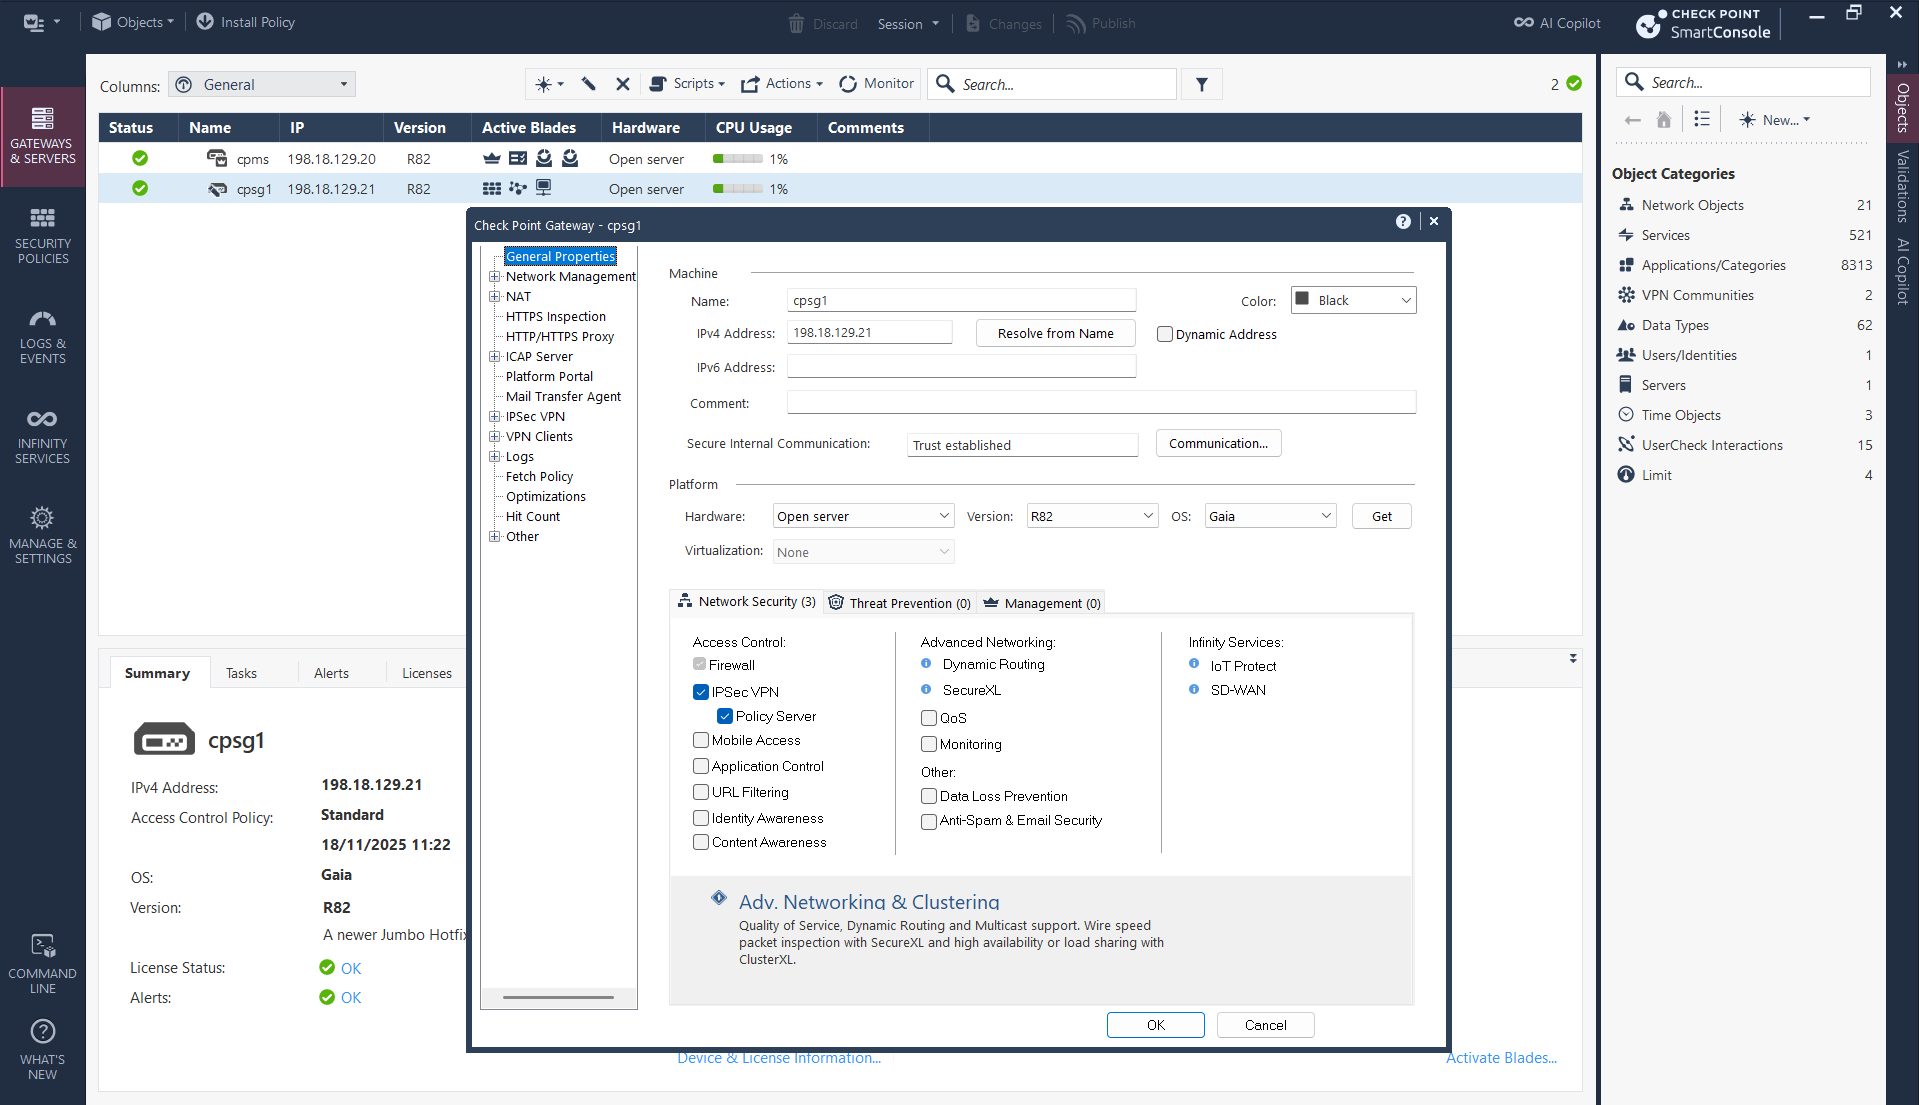Open the Gateways & Servers view

42,136
